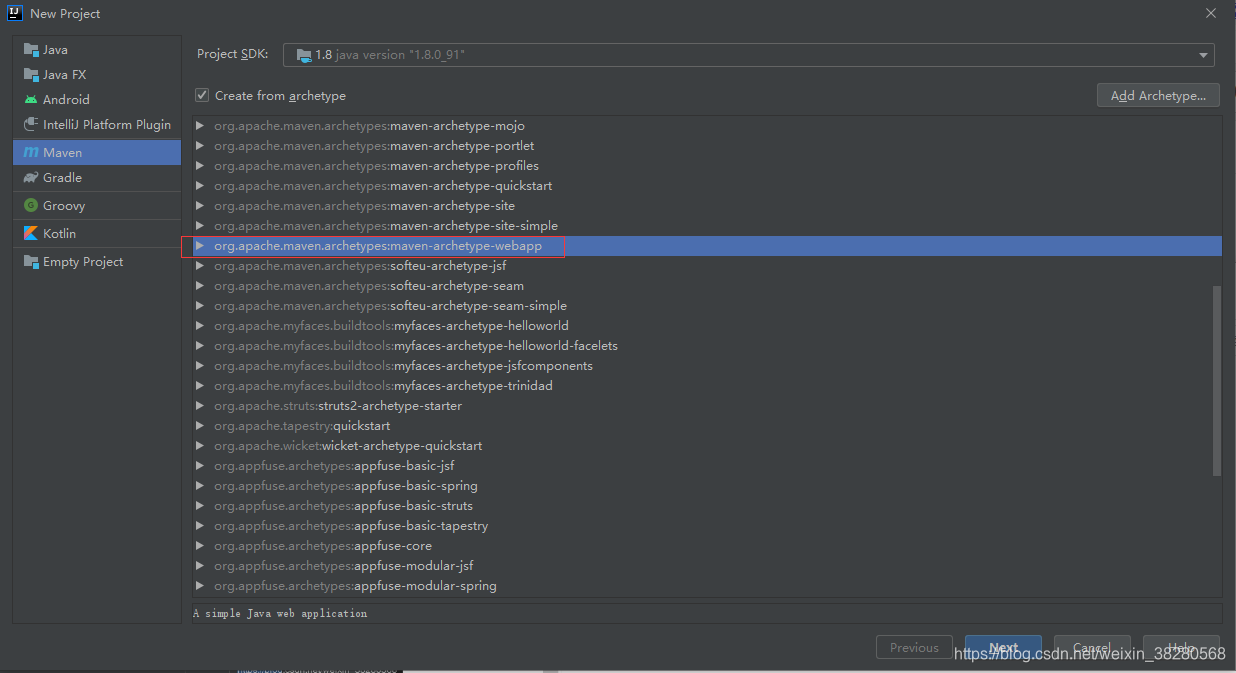The image size is (1236, 673).
Task: Select Android project type
Action: [97, 99]
